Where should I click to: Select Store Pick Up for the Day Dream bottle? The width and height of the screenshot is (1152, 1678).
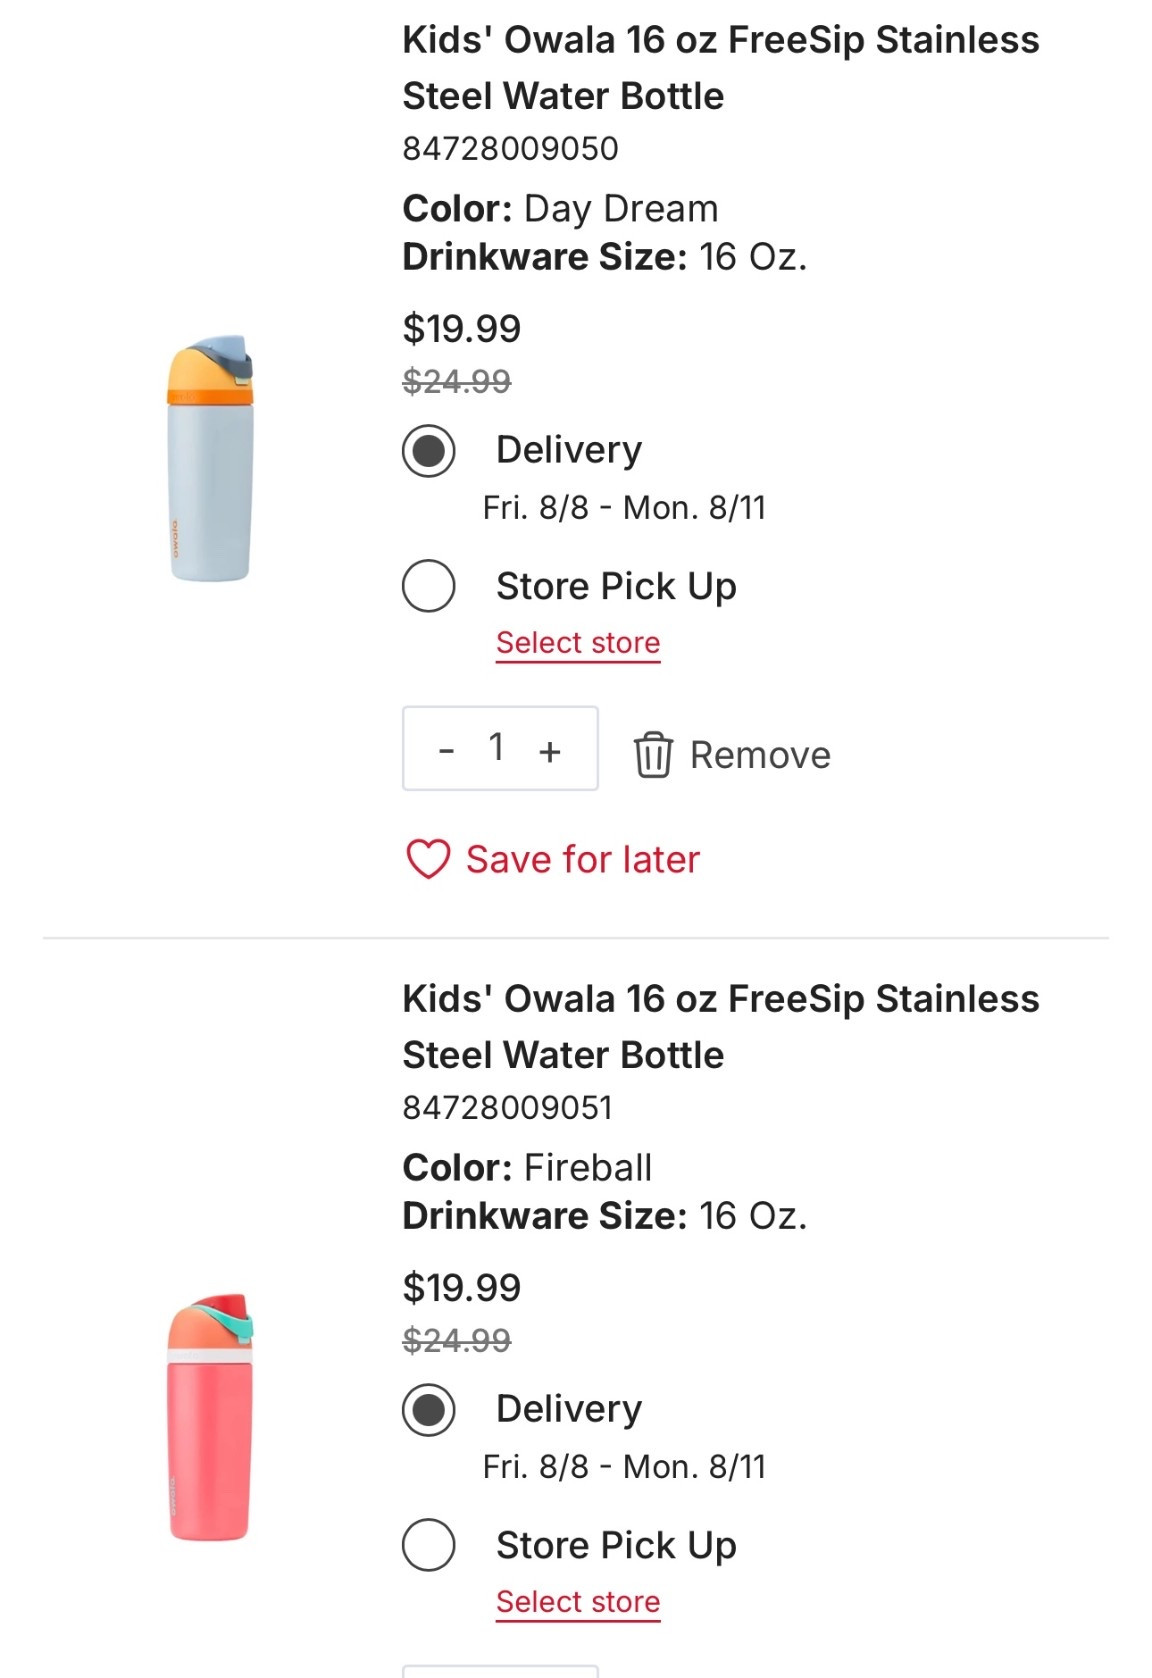(x=428, y=587)
